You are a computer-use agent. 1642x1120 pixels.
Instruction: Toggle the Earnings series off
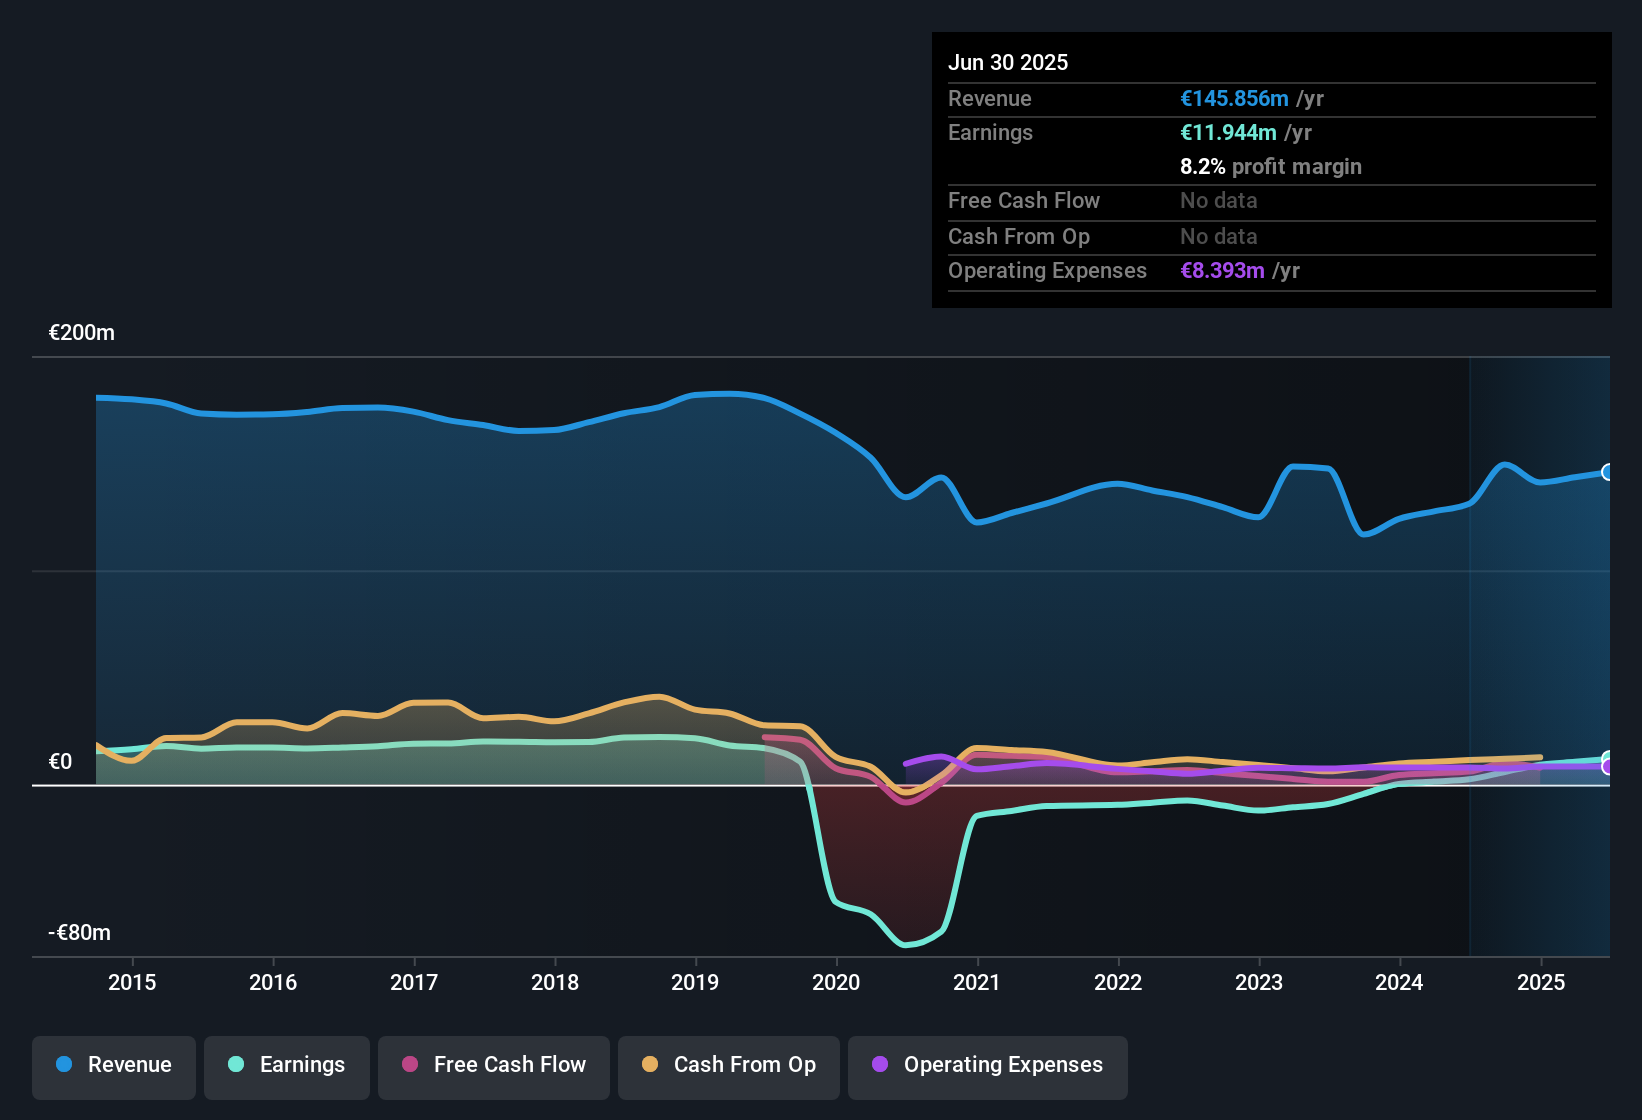(x=286, y=1065)
